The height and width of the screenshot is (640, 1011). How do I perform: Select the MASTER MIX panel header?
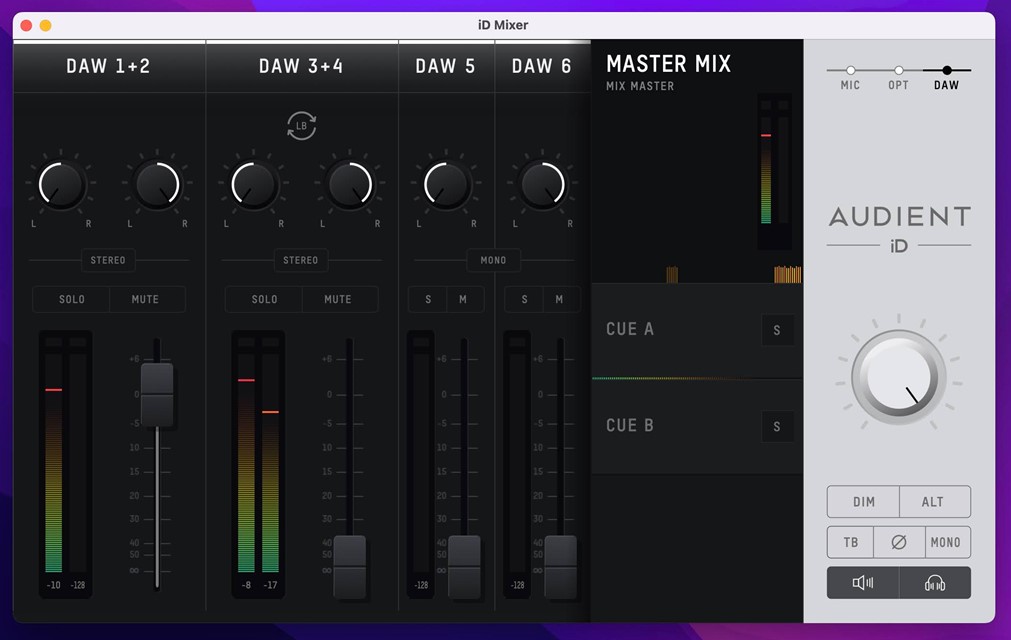click(x=668, y=64)
